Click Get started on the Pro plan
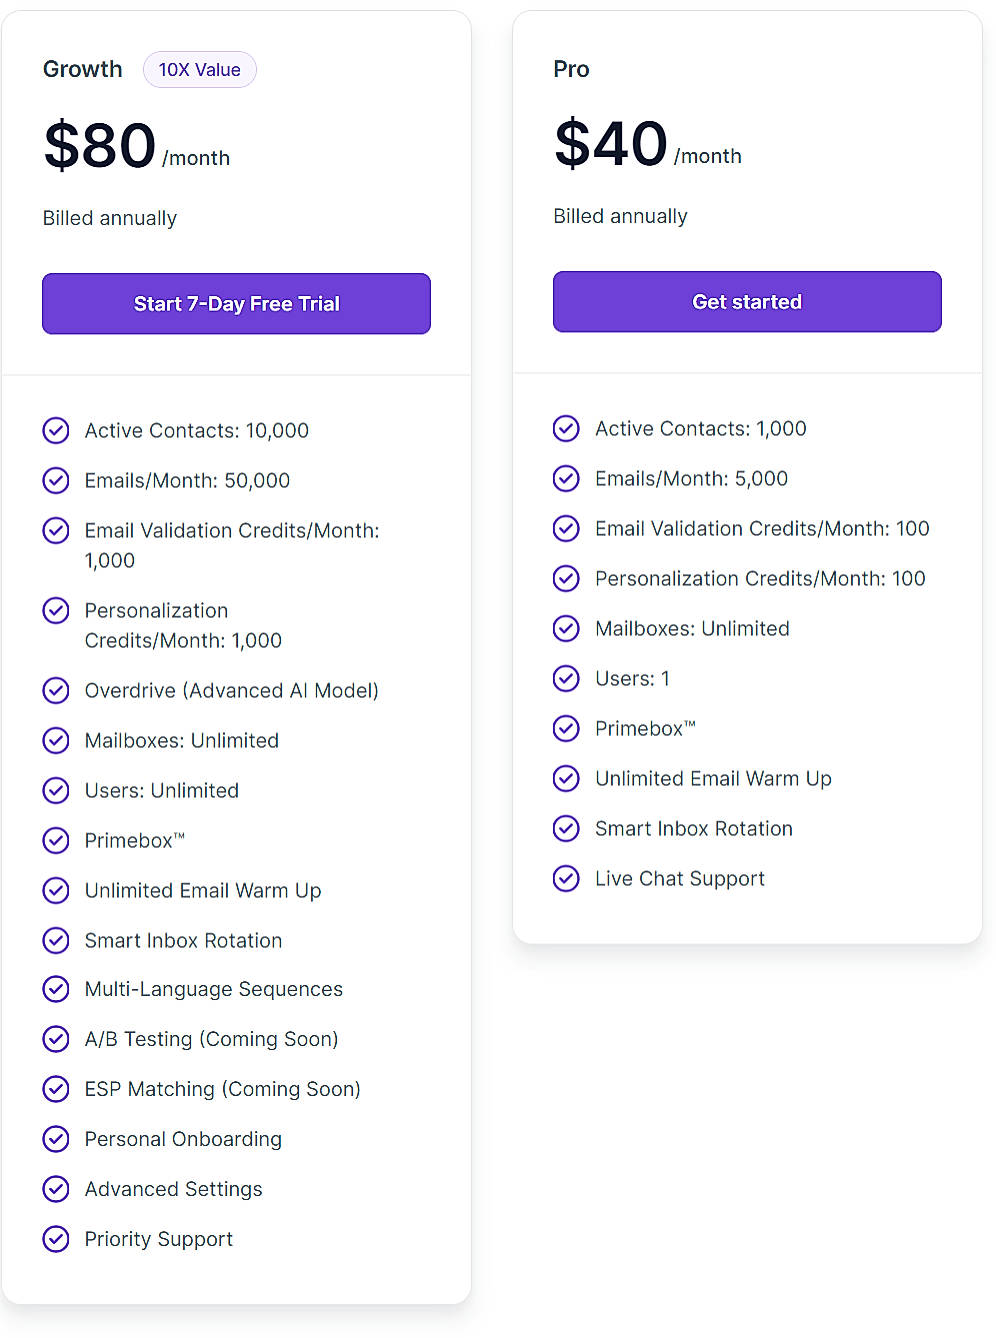 [x=746, y=301]
